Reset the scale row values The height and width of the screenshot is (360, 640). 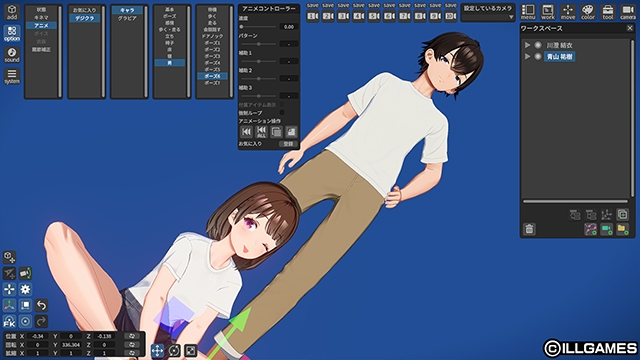[132, 353]
